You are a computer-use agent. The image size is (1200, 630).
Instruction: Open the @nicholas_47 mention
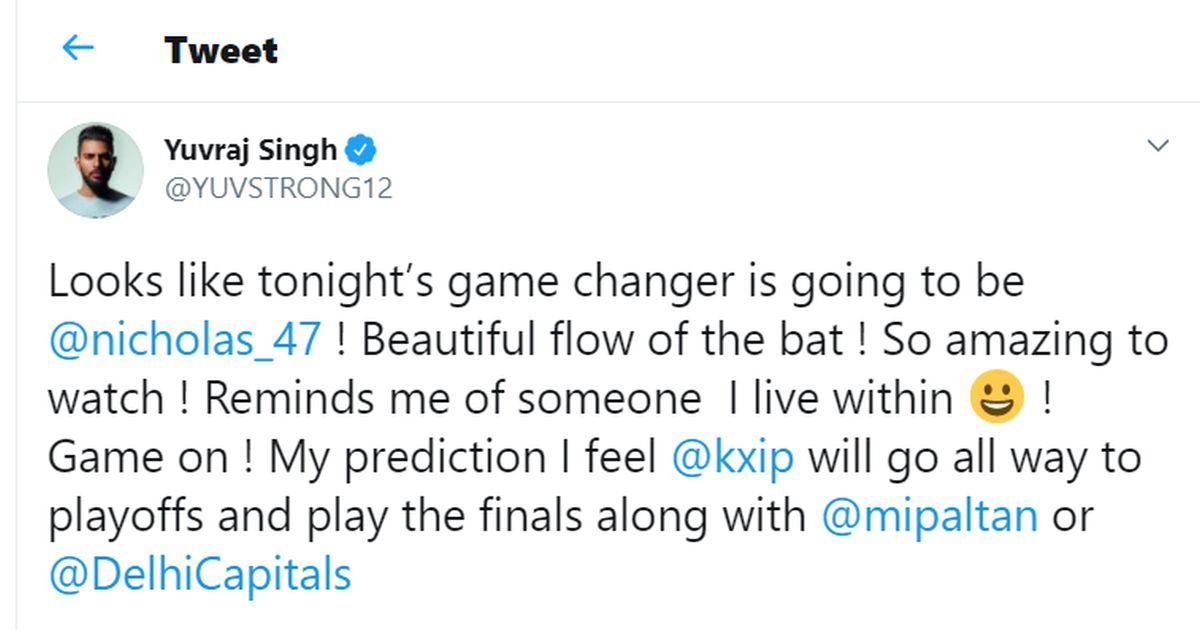tap(185, 340)
